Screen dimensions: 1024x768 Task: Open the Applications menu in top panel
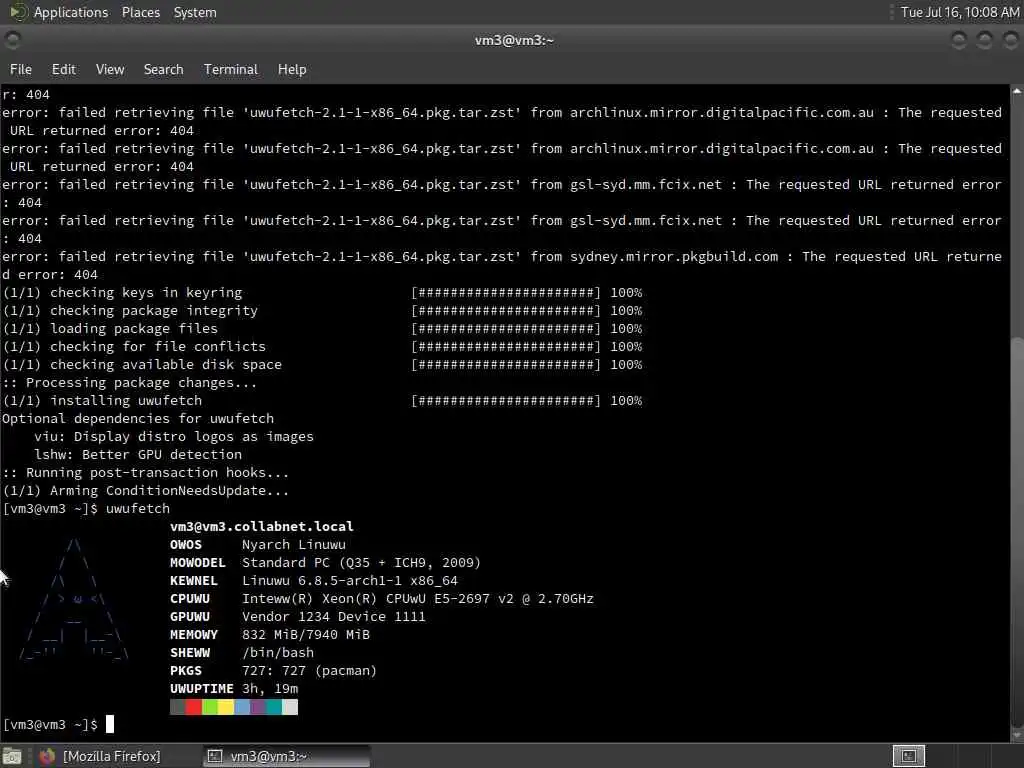click(71, 12)
